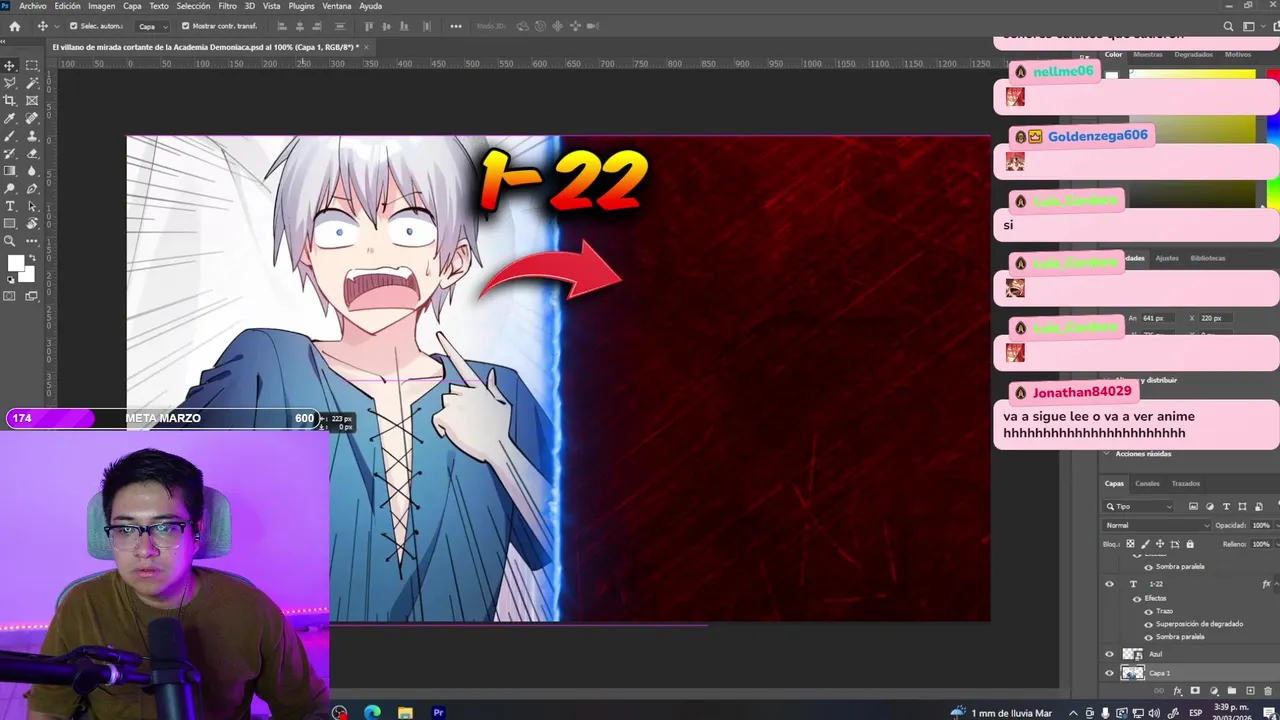Select the Eraser tool
1280x720 pixels.
(x=32, y=153)
